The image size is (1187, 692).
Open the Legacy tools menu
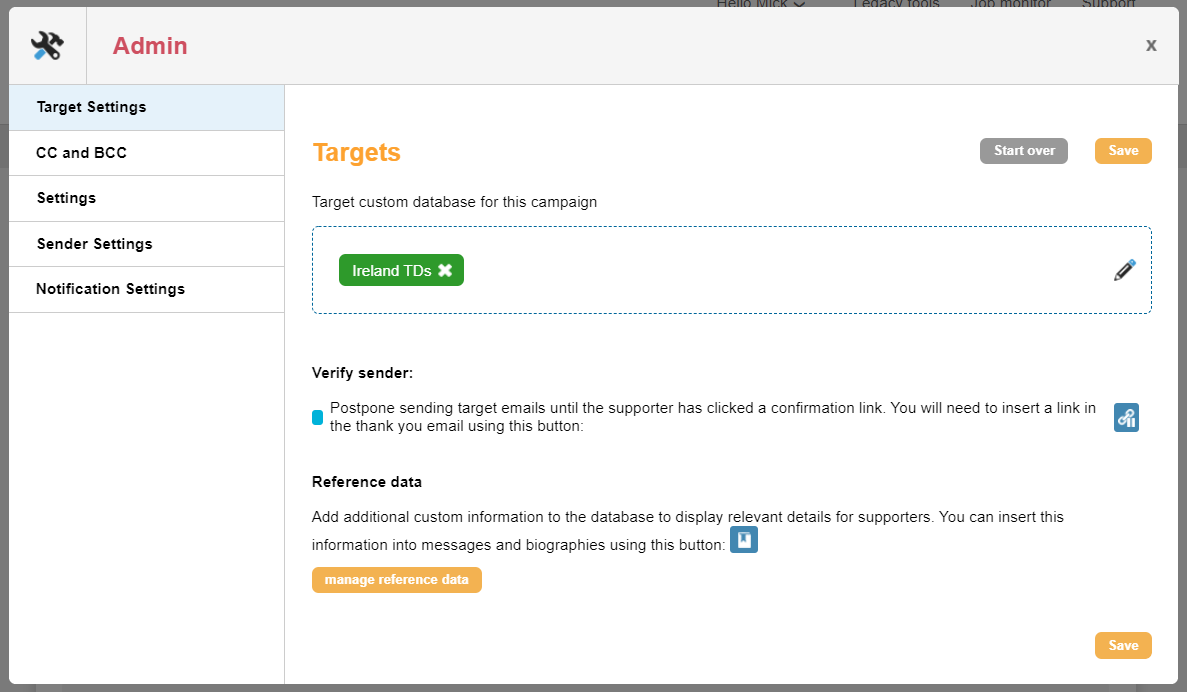pyautogui.click(x=894, y=5)
